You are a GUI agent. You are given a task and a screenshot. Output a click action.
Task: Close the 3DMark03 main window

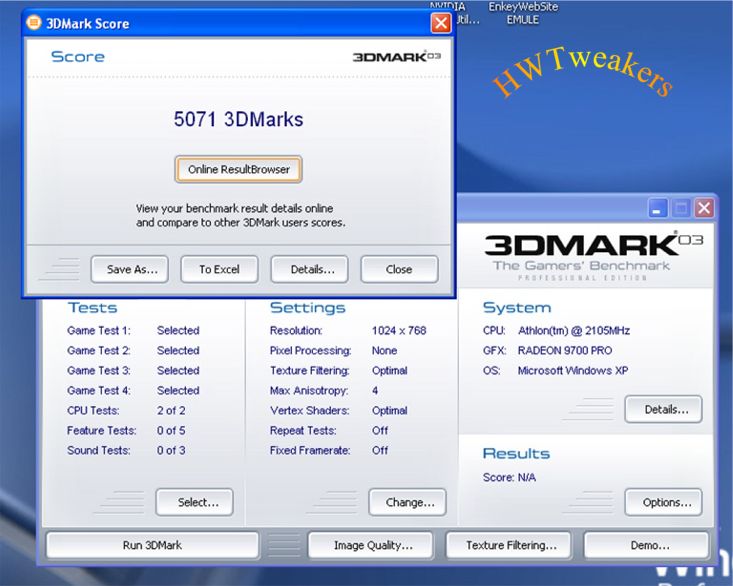[x=704, y=208]
